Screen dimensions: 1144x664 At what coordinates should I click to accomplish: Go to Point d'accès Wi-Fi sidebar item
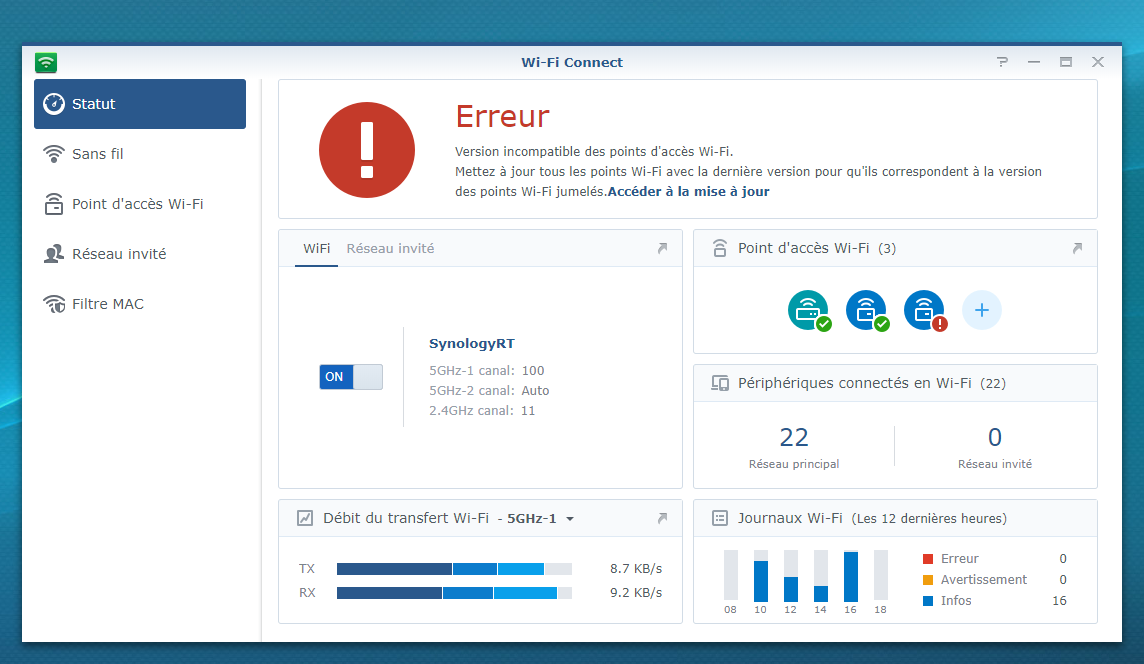[139, 204]
